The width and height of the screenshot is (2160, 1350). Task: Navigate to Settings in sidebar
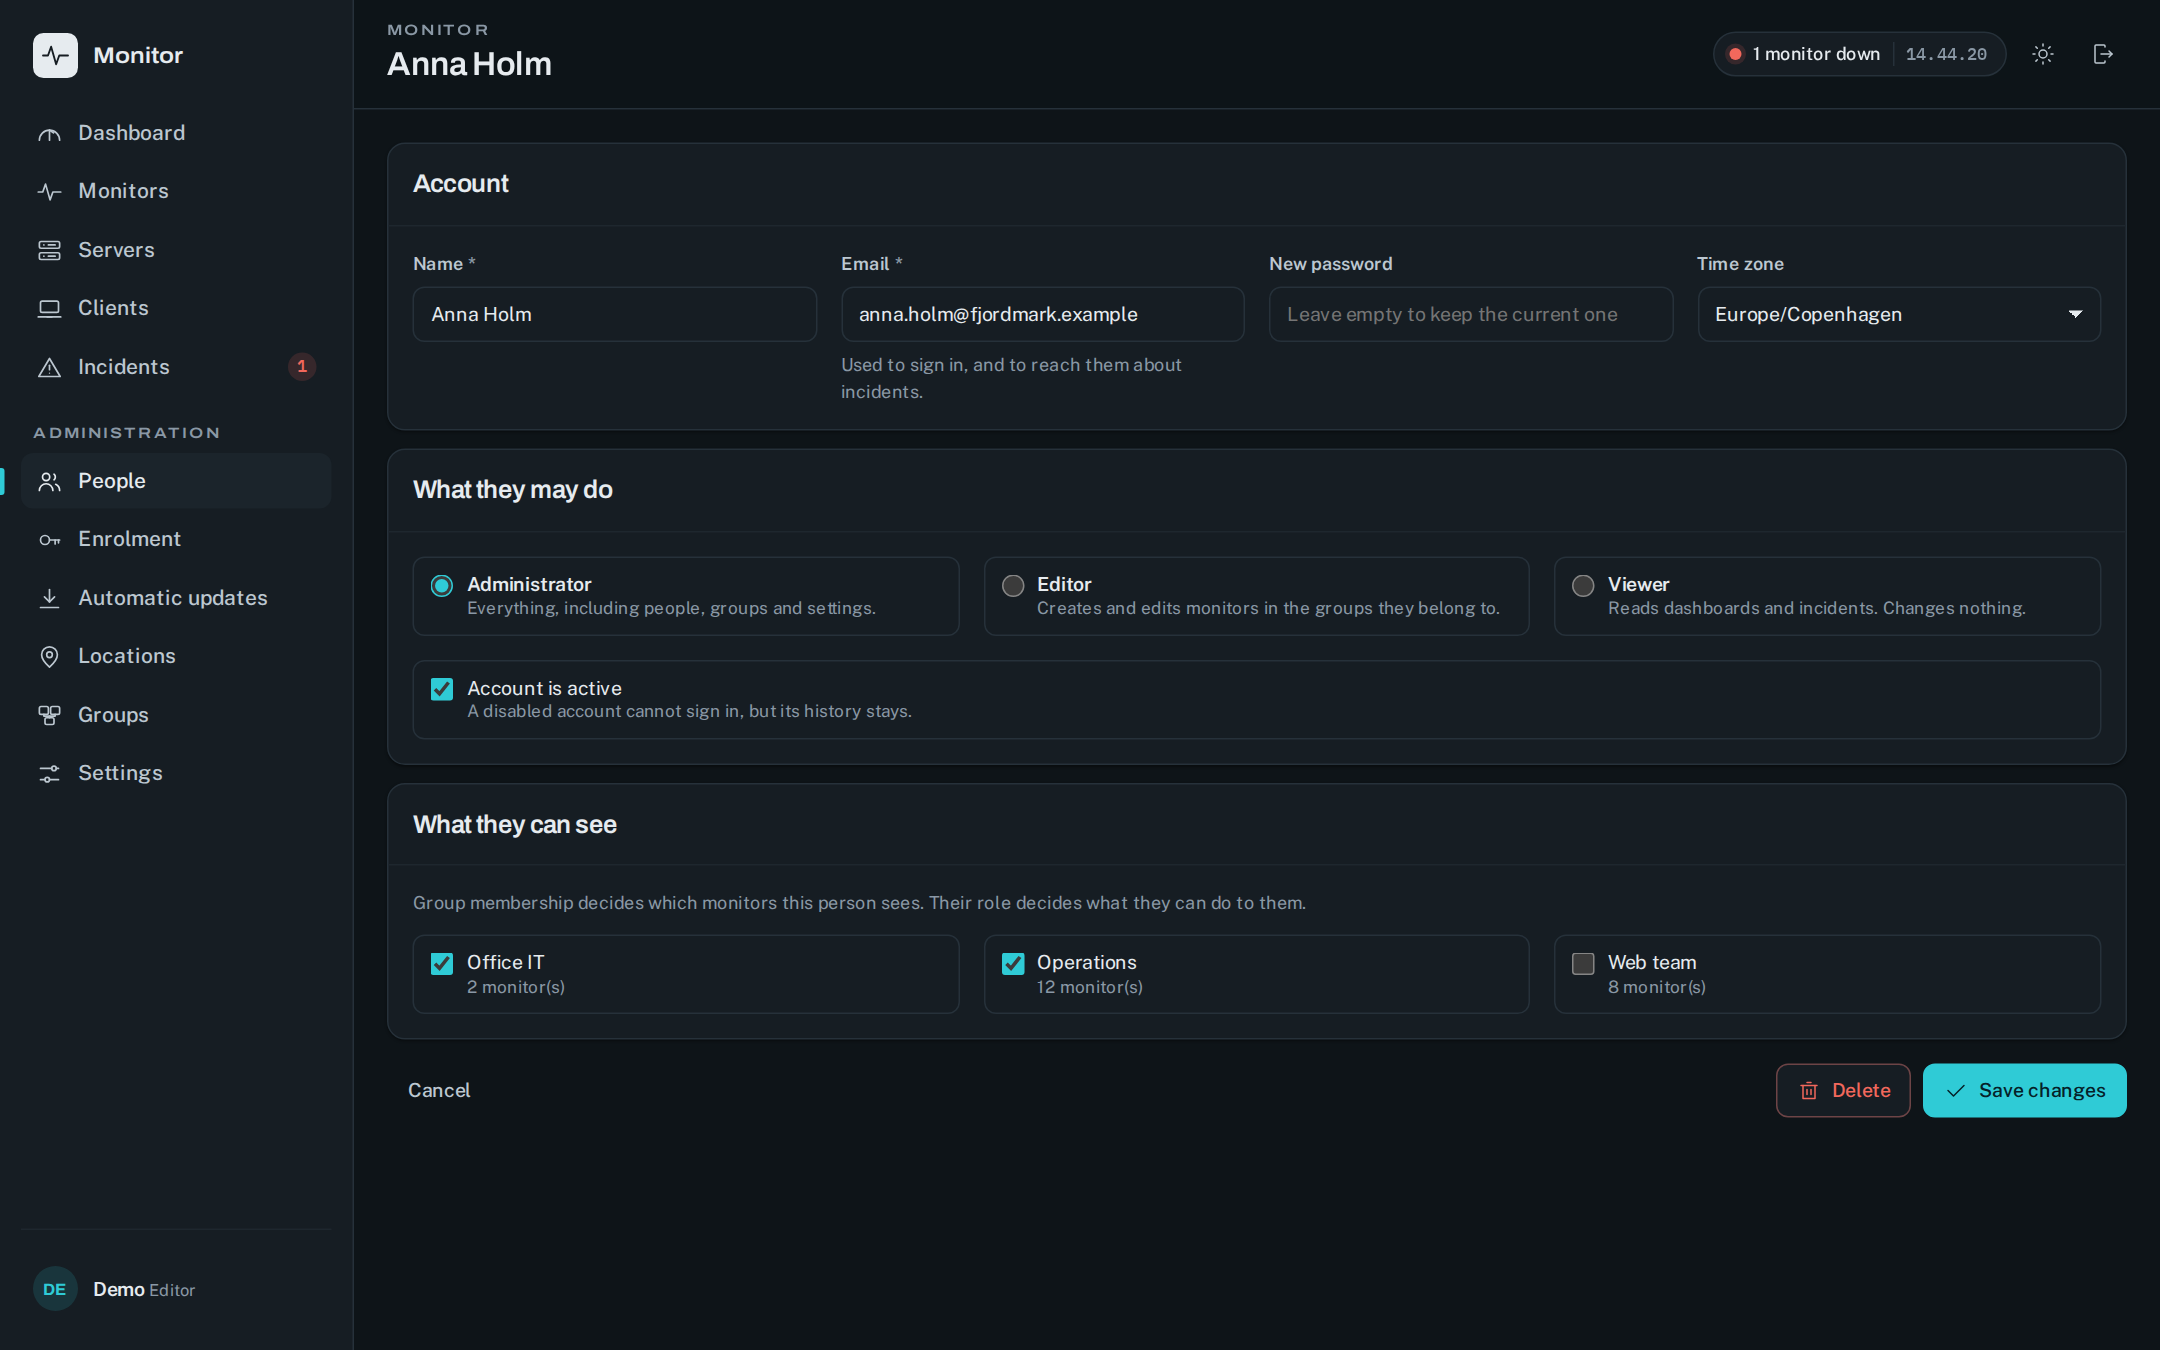click(176, 773)
